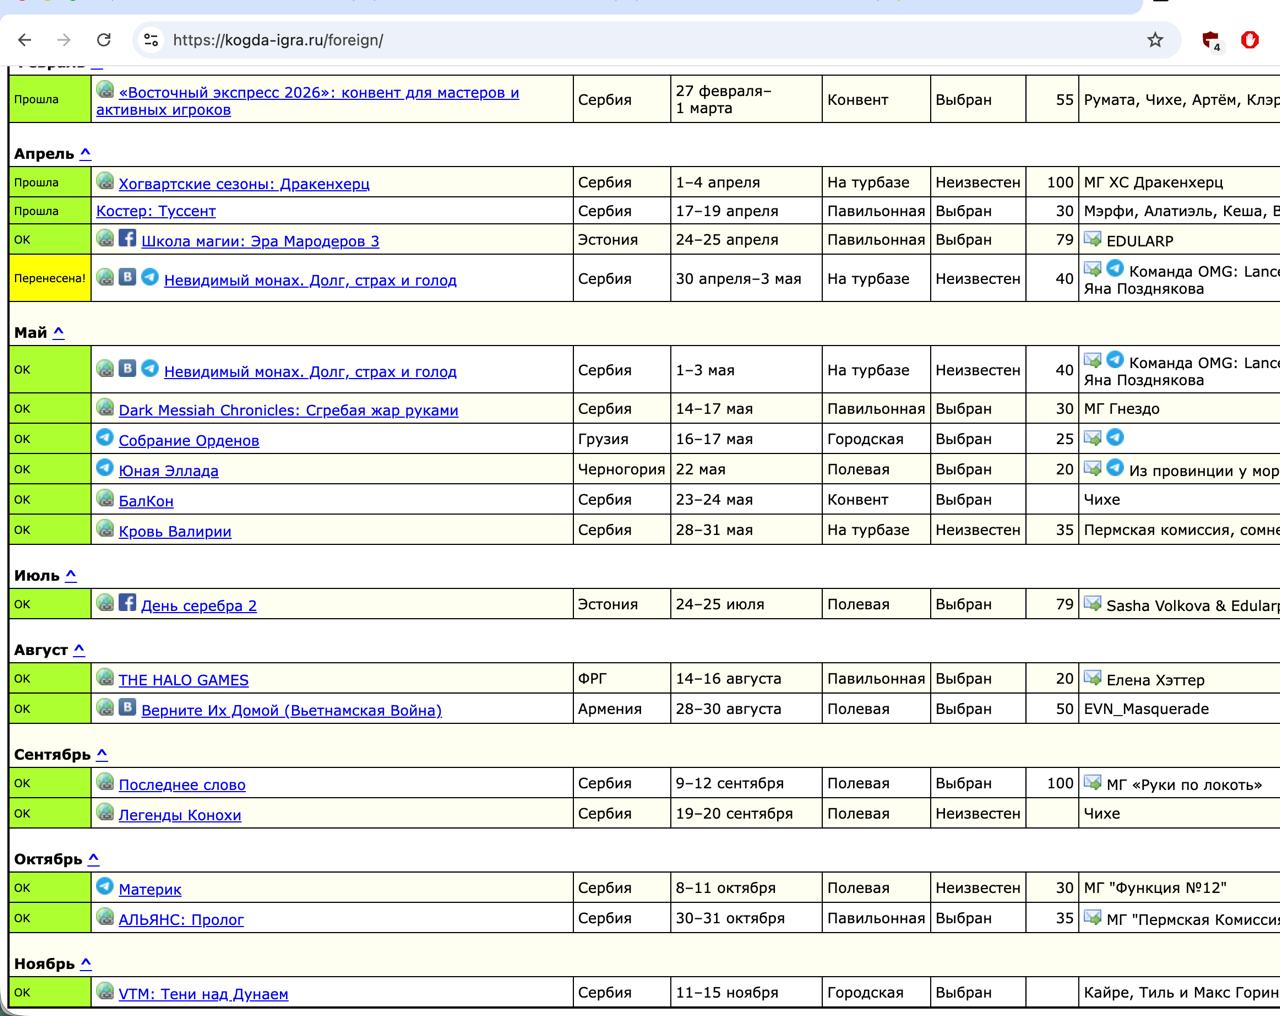
Task: Click the caret link next to Май
Action: pos(58,332)
